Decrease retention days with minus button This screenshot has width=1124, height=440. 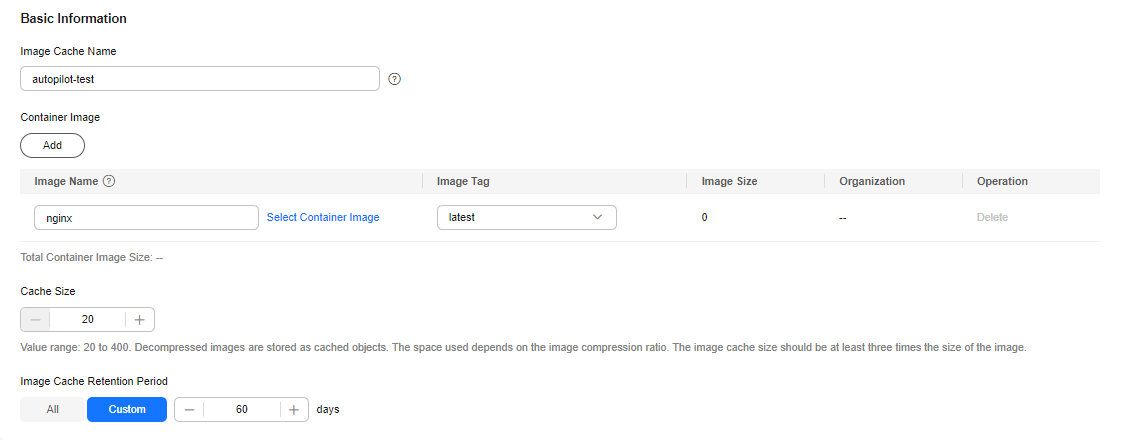(x=189, y=410)
